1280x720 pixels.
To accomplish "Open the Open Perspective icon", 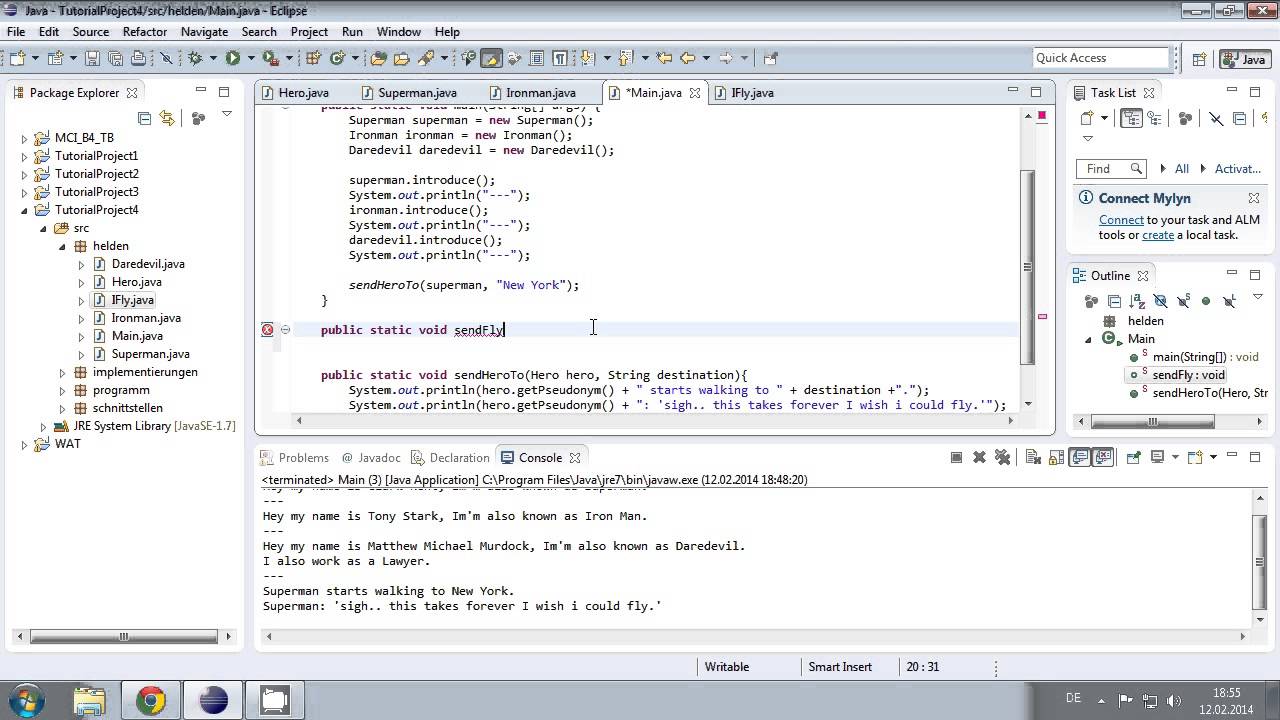I will coord(1199,59).
